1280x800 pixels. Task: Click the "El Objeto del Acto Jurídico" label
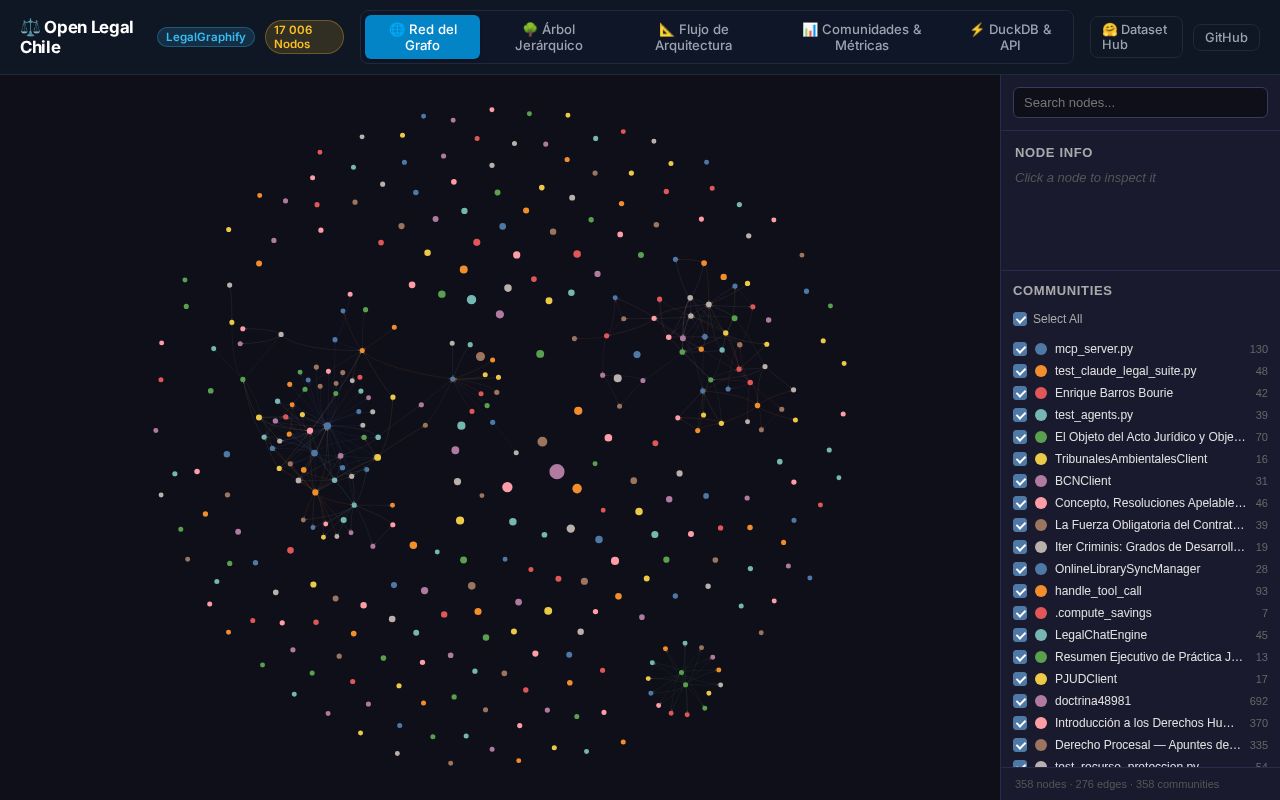coord(1150,437)
